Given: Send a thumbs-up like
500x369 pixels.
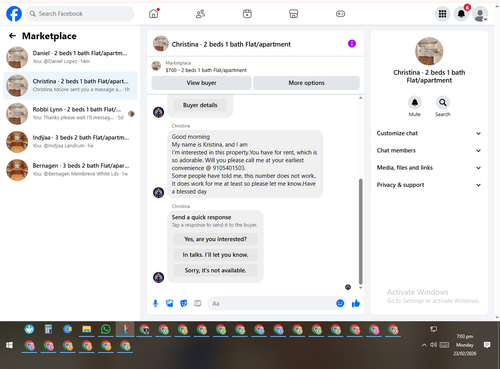Looking at the screenshot, I should 356,303.
